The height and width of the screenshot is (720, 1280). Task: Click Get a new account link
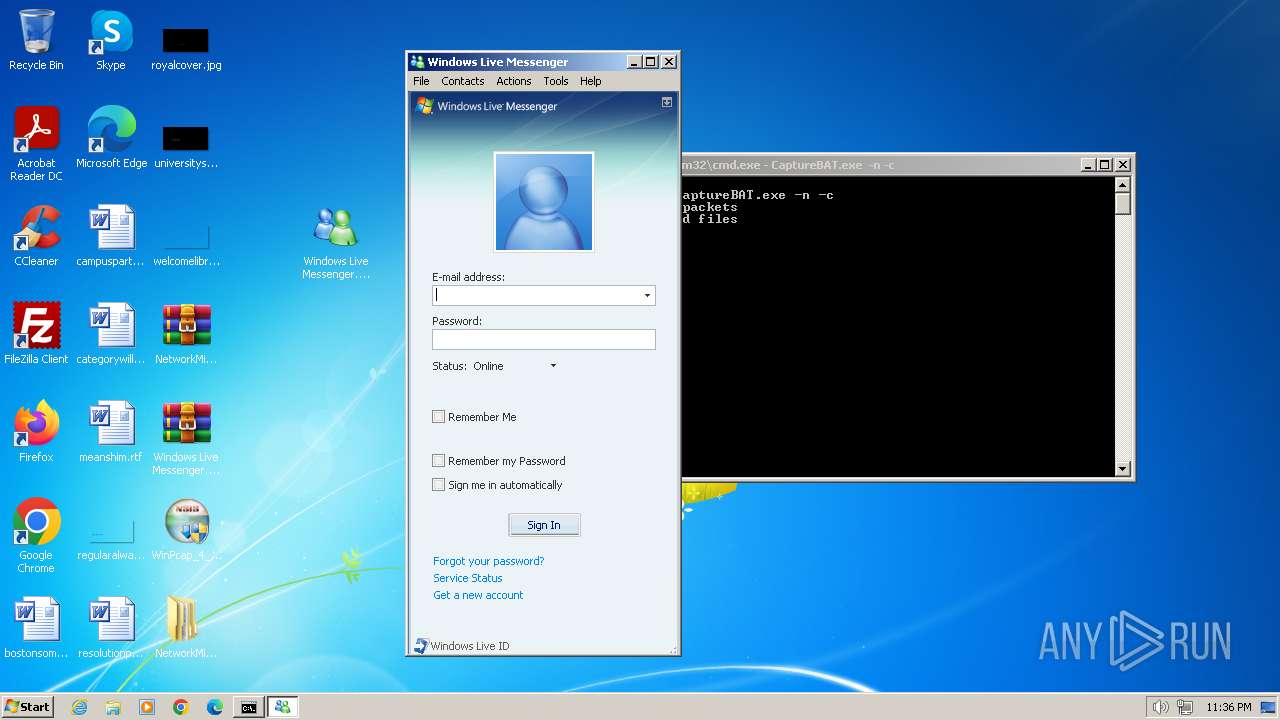coord(478,595)
